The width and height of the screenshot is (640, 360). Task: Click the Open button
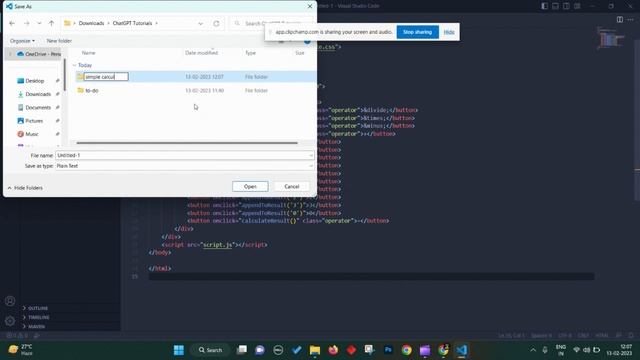(250, 187)
